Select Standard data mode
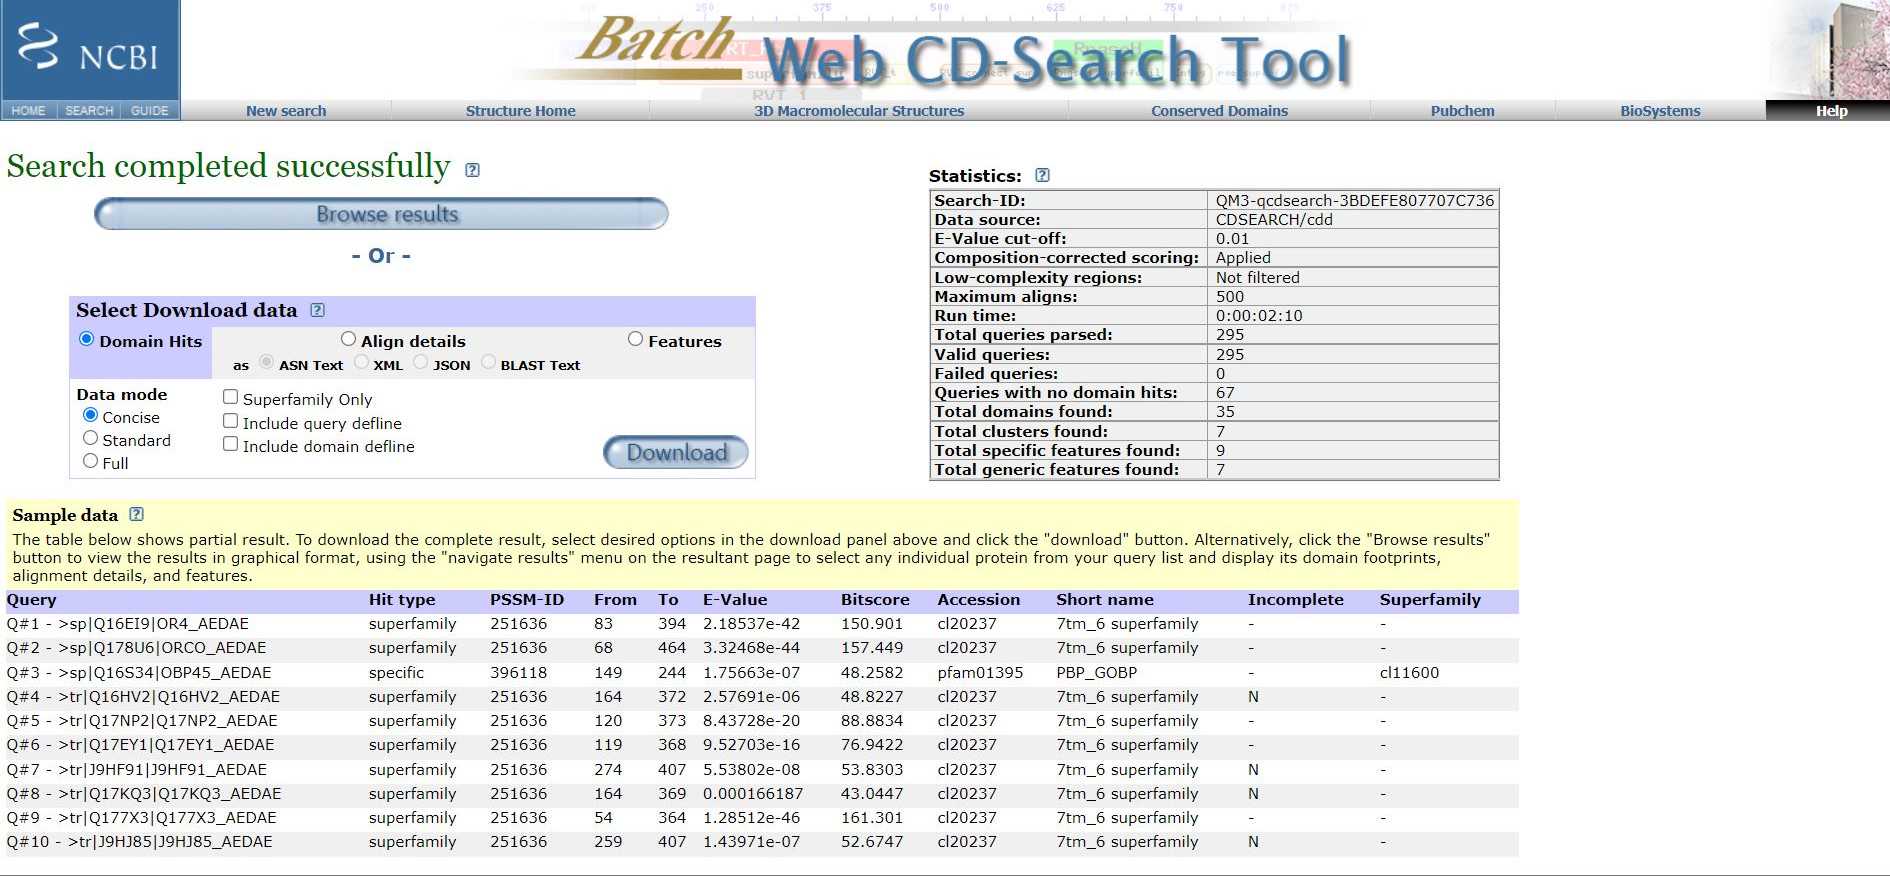 coord(90,438)
